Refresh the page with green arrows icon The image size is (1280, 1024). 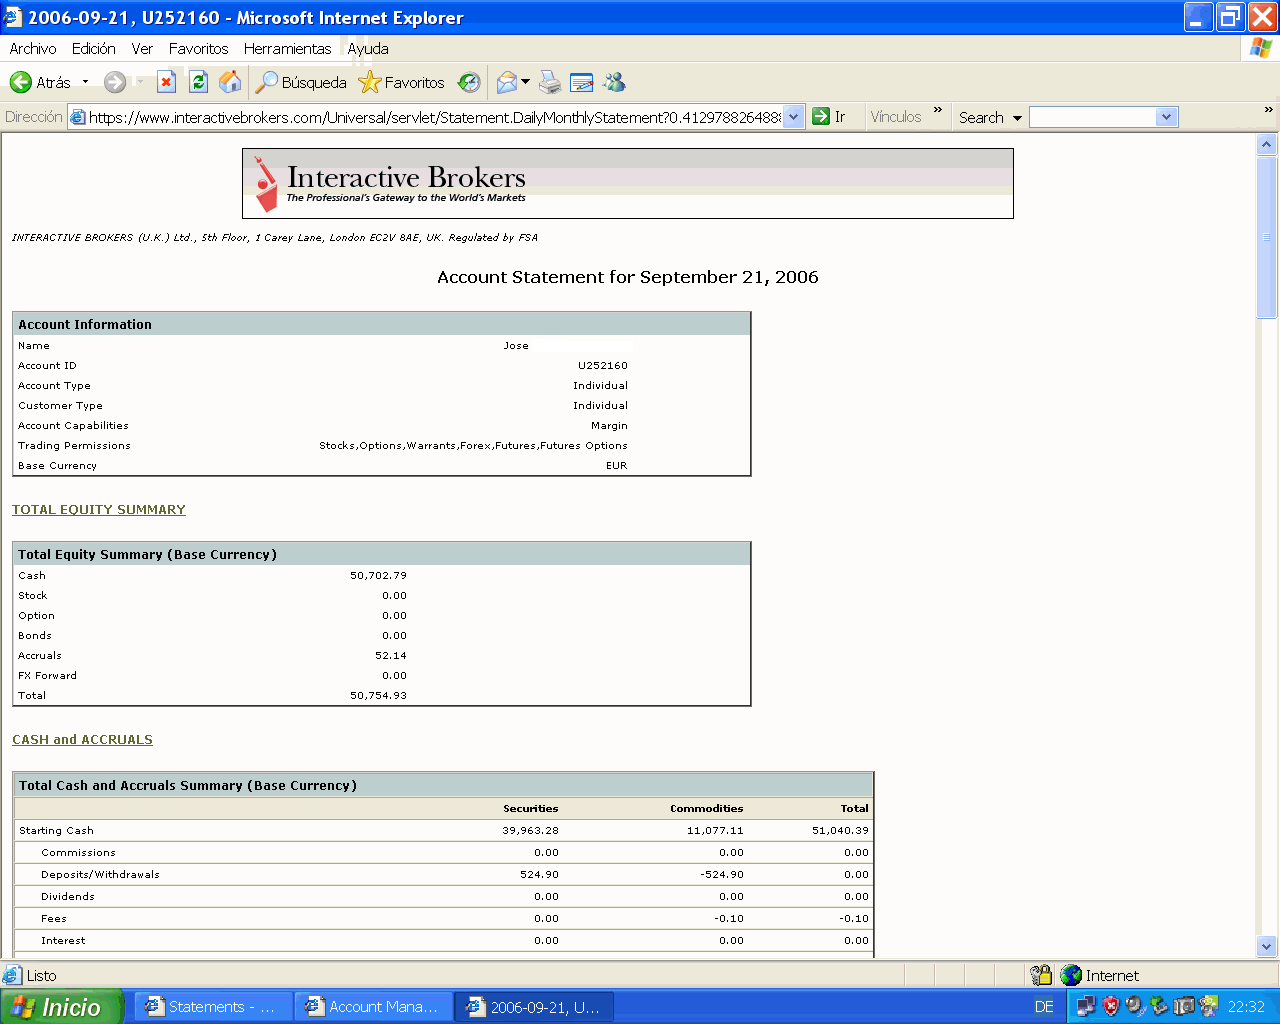click(x=198, y=82)
